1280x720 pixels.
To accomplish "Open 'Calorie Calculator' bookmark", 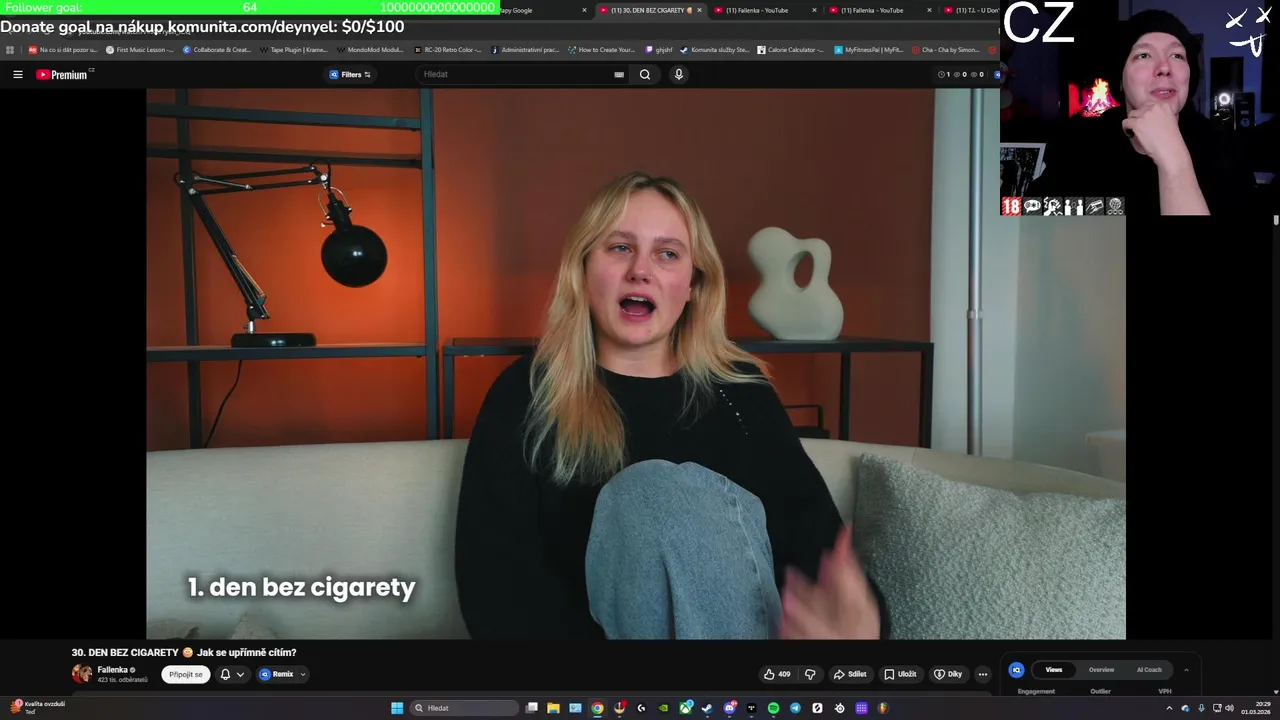I will tap(791, 49).
